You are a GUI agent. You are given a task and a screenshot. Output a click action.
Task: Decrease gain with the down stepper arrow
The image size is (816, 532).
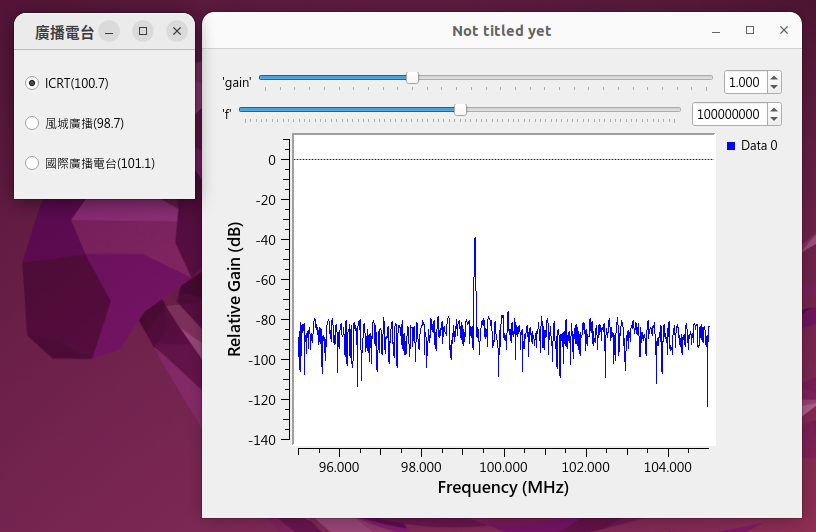click(774, 87)
